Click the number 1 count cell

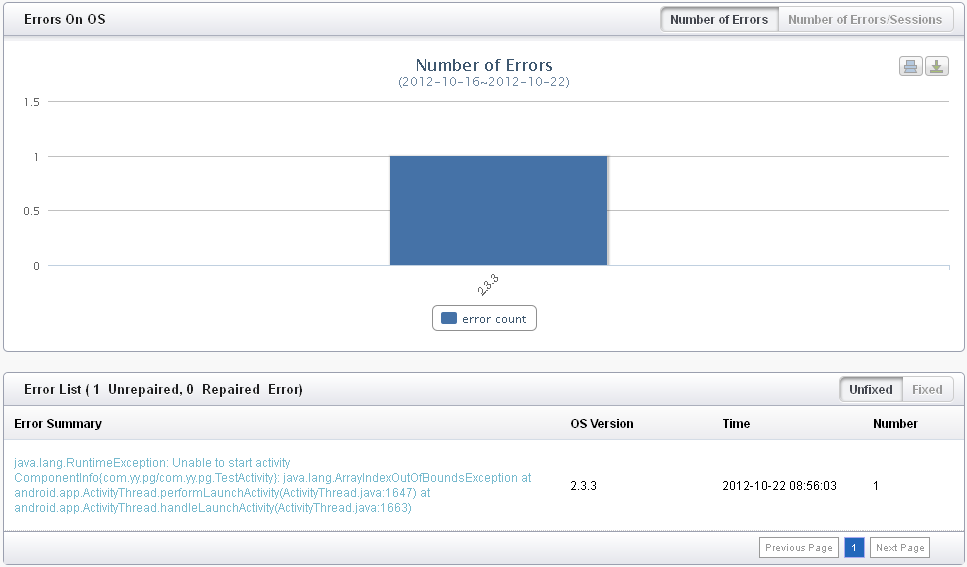[x=876, y=486]
